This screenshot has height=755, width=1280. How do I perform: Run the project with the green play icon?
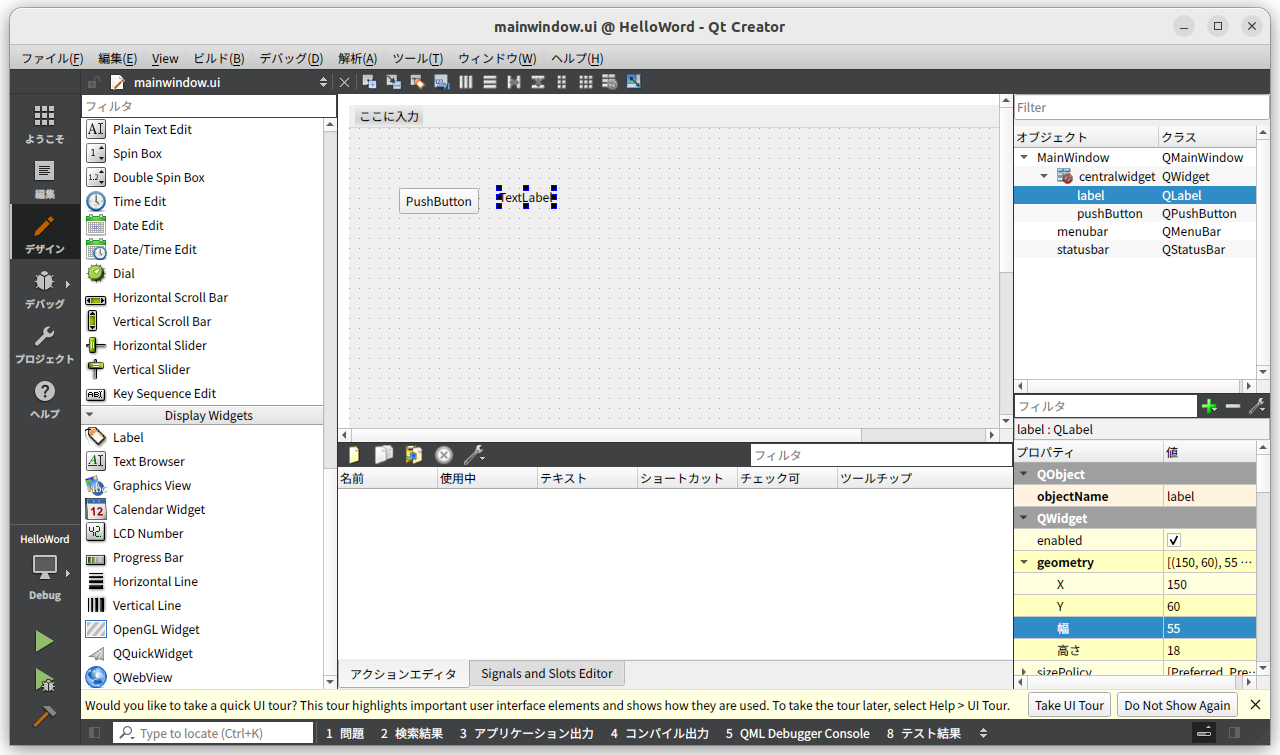click(x=44, y=640)
